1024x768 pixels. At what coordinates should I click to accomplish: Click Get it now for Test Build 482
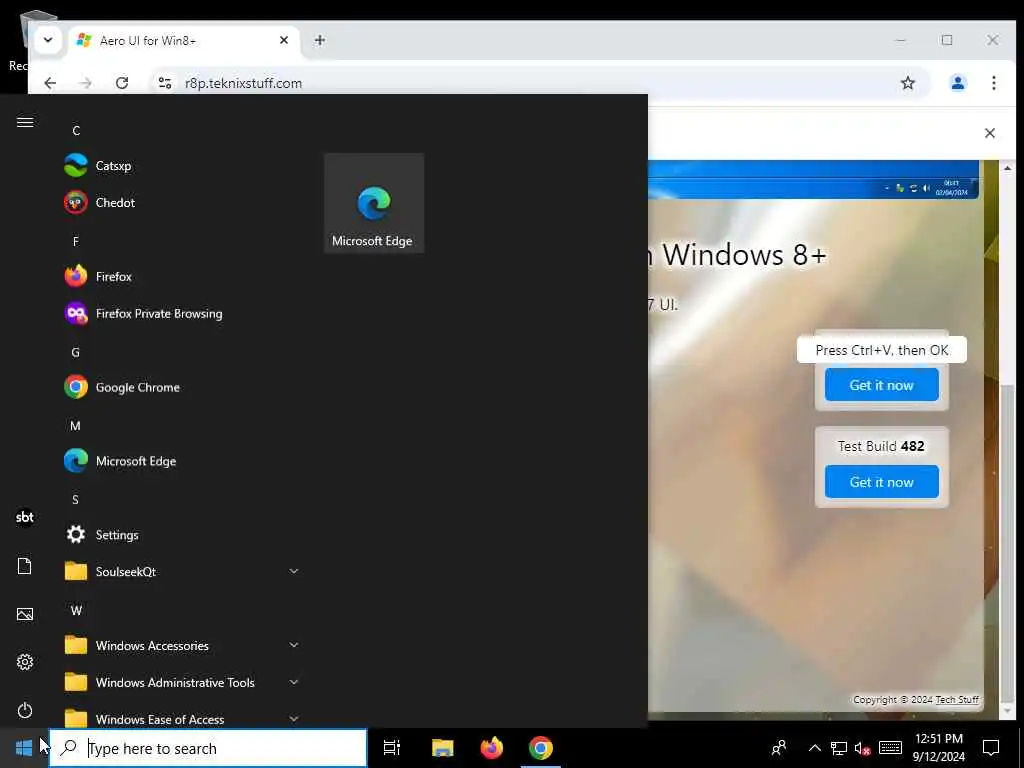(x=882, y=481)
